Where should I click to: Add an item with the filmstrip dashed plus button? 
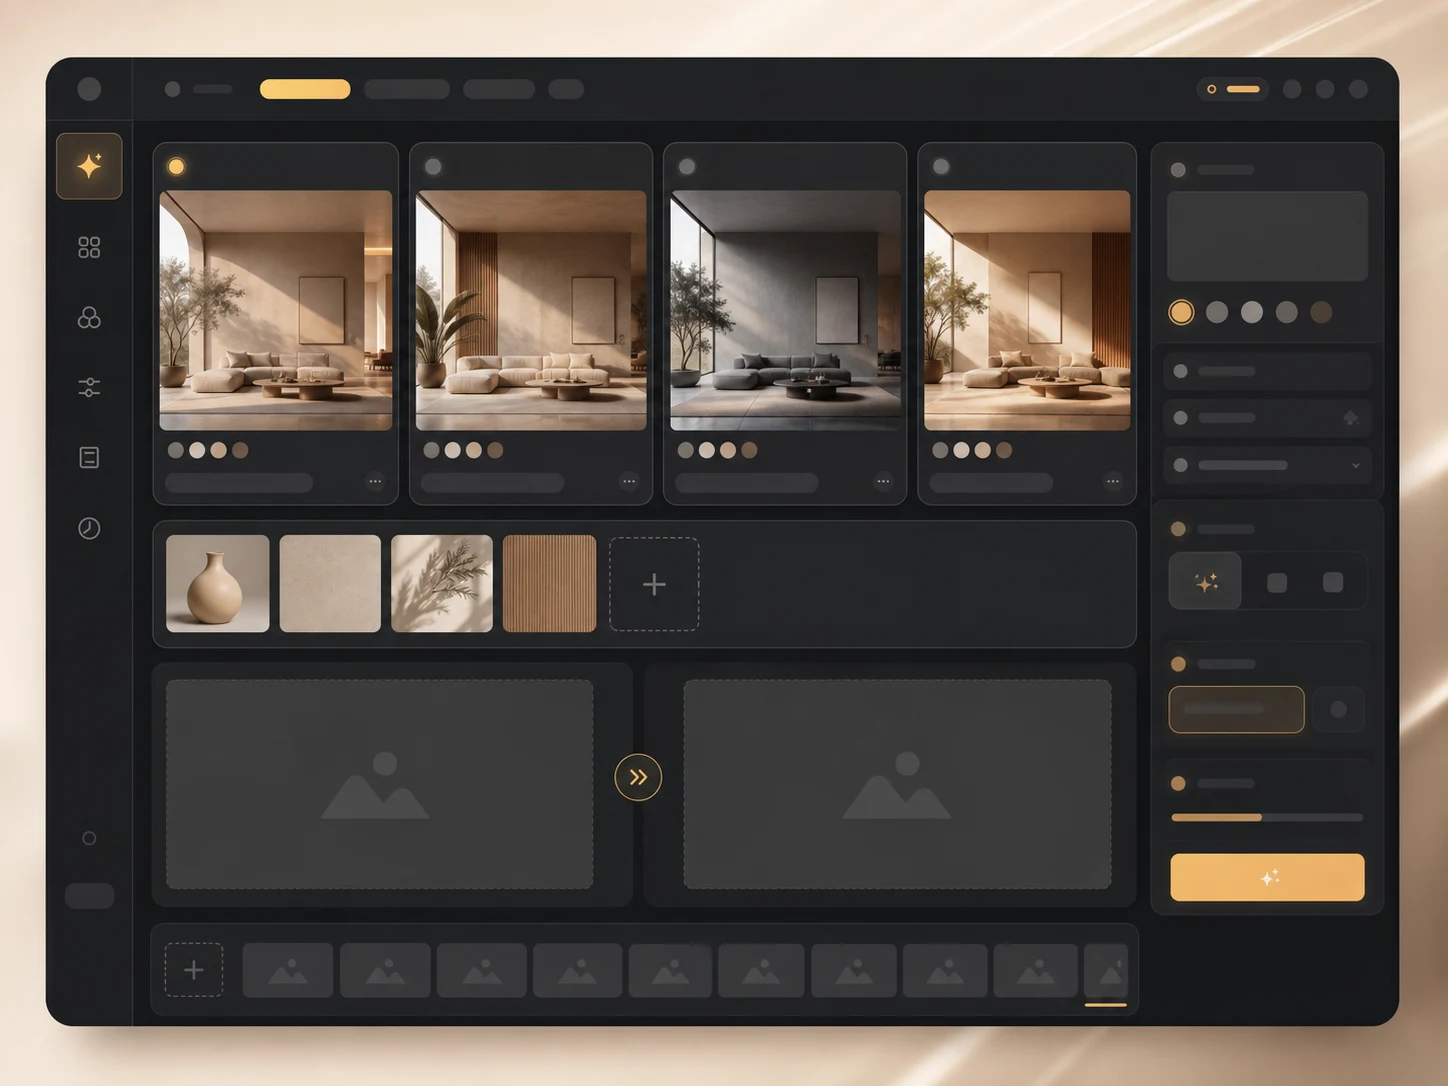coord(194,969)
